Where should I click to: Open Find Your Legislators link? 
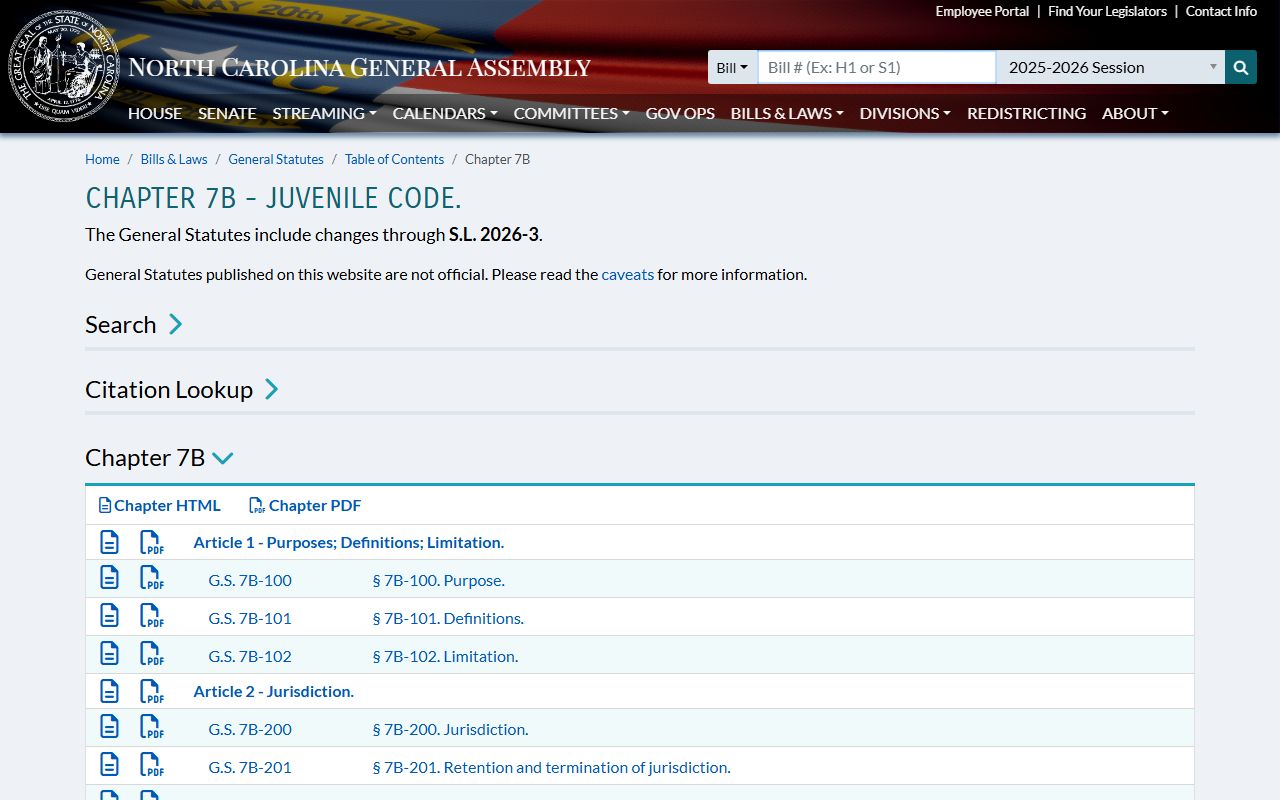(x=1107, y=11)
